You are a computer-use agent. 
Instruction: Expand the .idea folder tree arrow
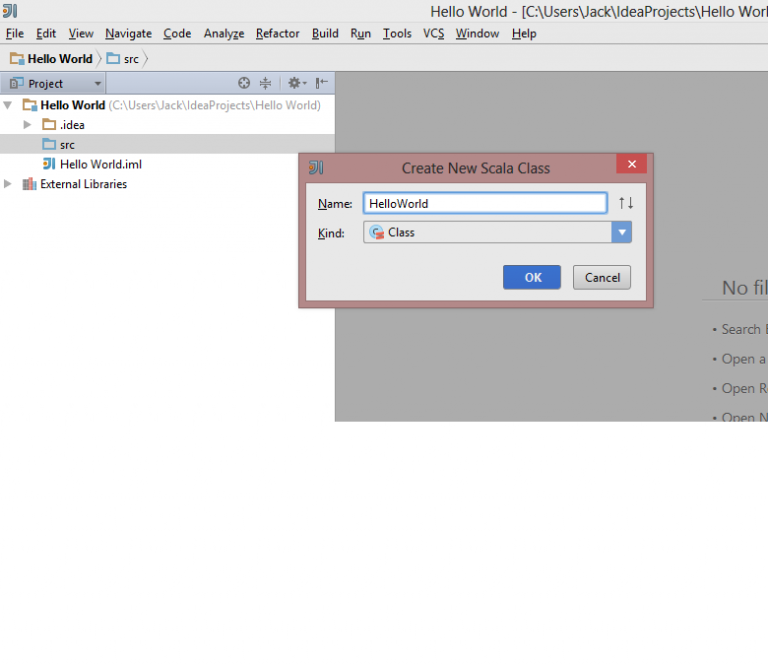pyautogui.click(x=28, y=125)
